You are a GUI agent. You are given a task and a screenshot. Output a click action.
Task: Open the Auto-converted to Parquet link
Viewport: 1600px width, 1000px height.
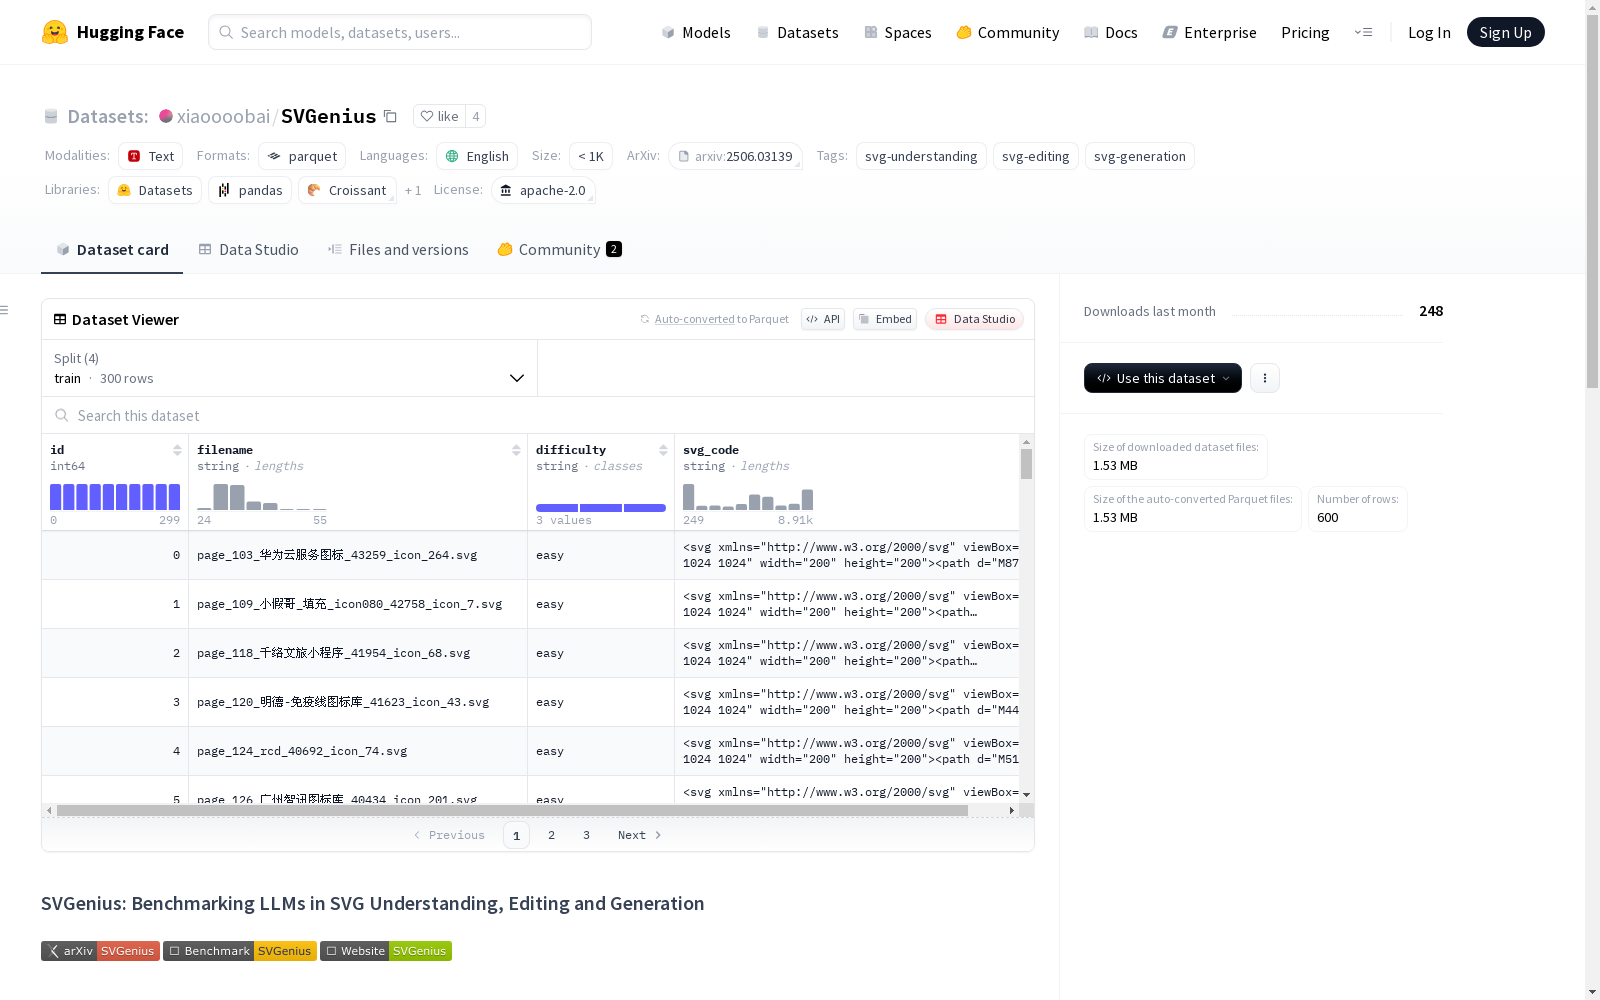714,319
